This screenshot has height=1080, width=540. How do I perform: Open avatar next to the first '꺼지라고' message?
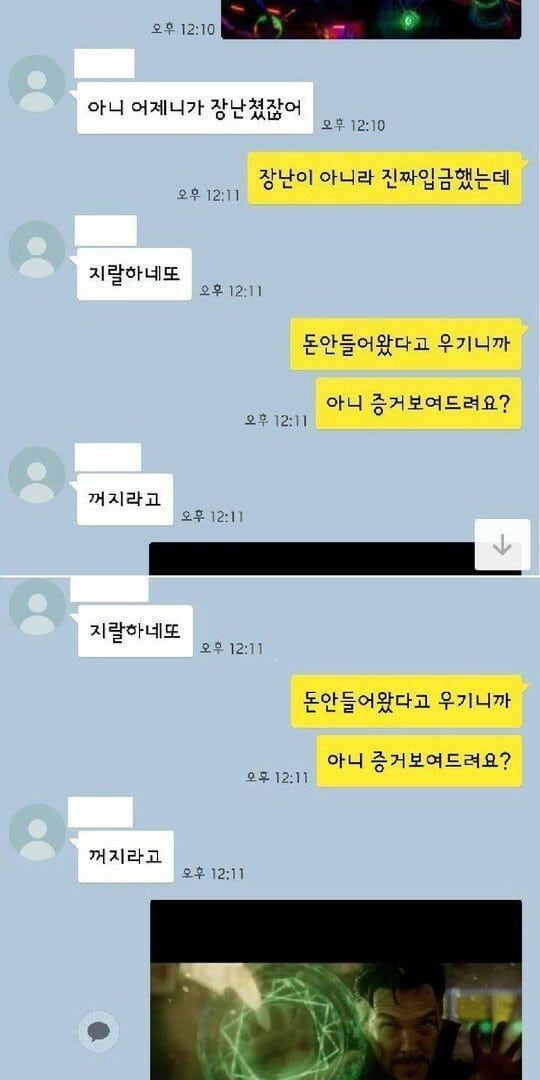tap(37, 475)
